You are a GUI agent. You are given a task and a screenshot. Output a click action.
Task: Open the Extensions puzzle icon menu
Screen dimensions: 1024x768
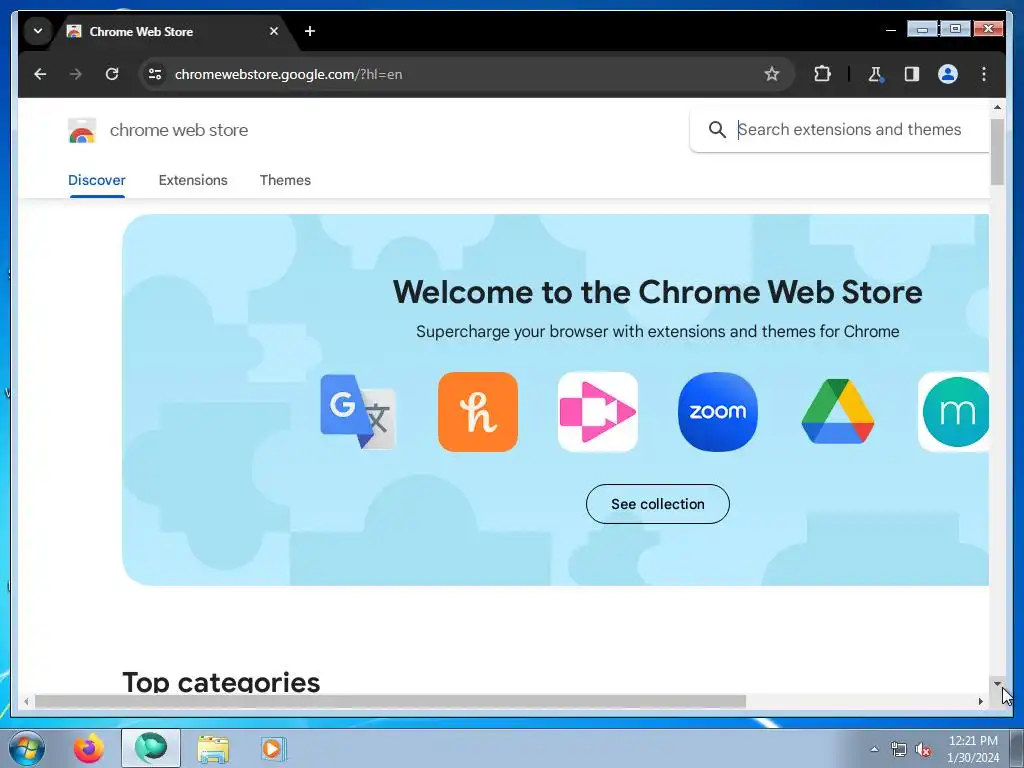click(x=822, y=74)
